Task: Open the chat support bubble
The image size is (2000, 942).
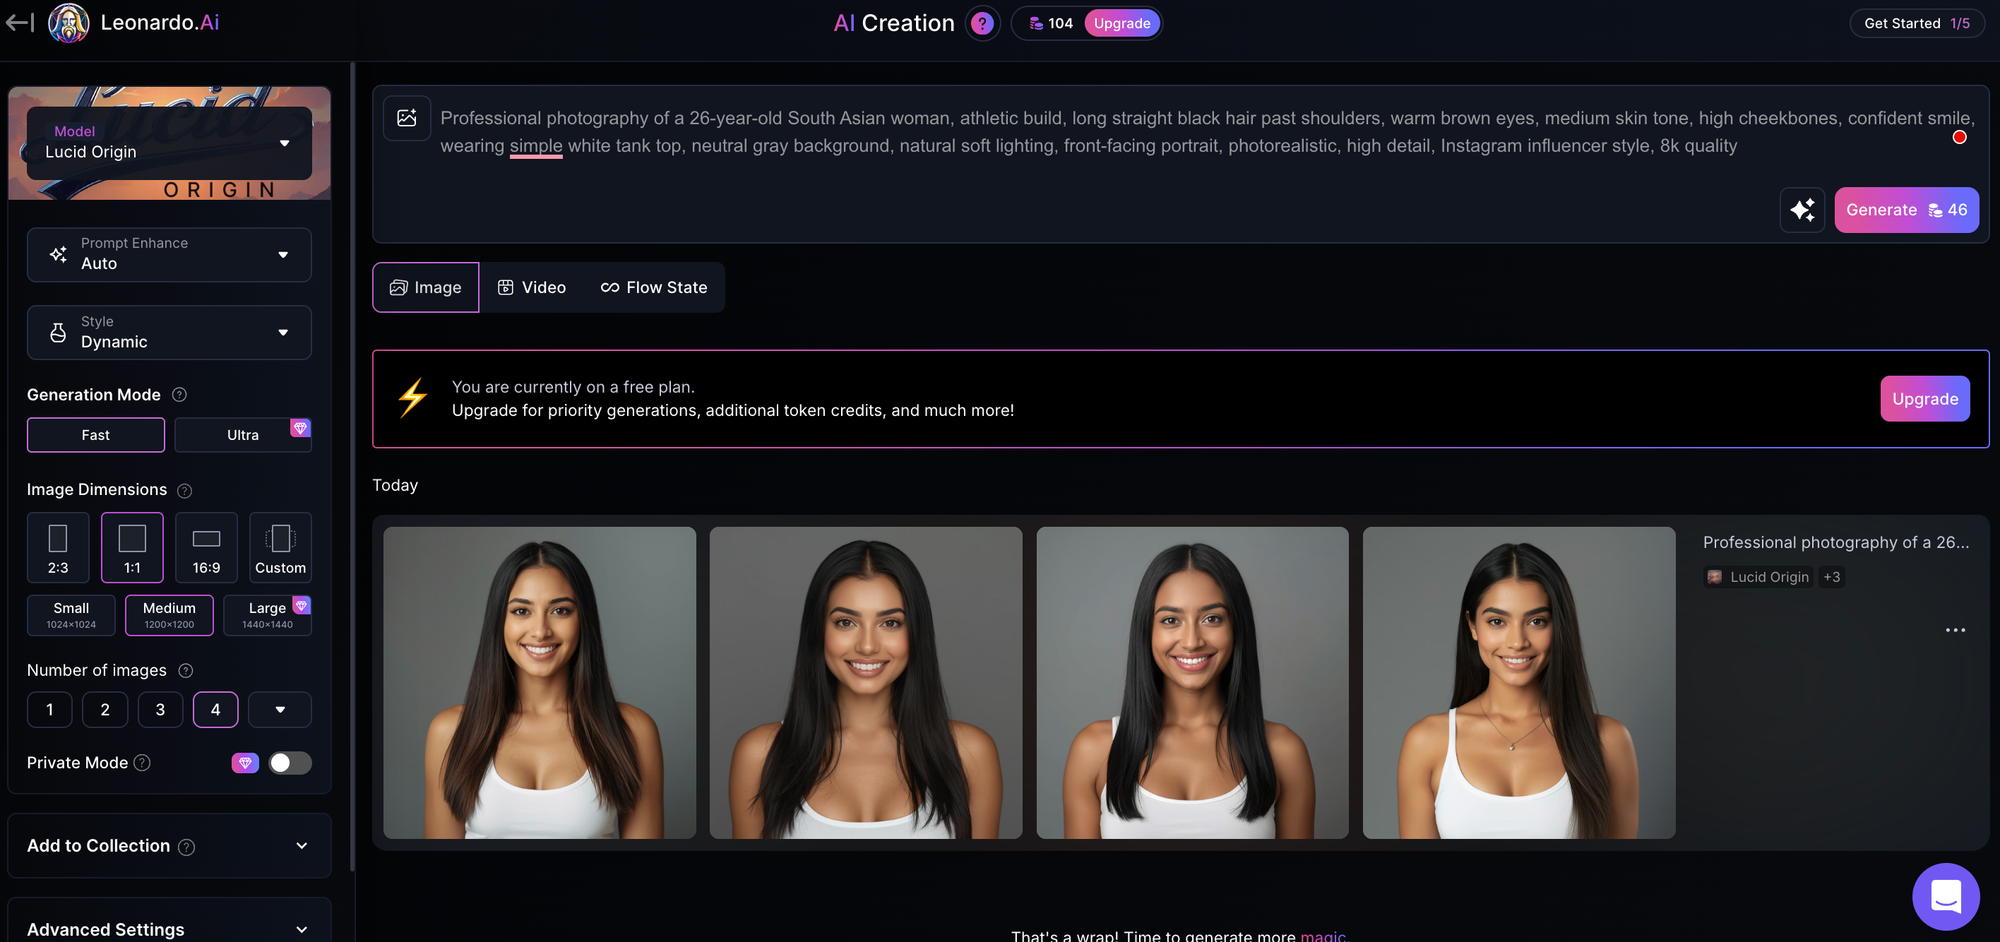Action: click(1945, 896)
